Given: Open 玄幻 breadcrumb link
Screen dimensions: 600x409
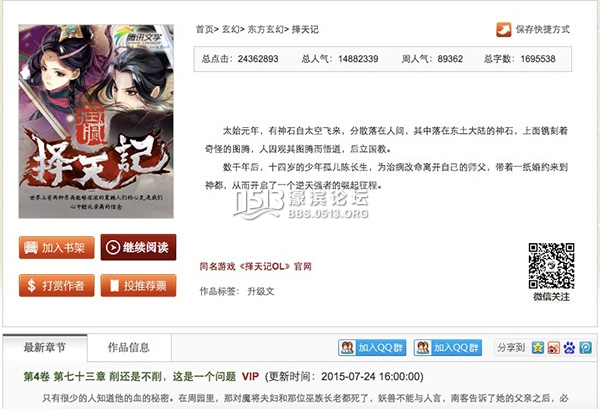Looking at the screenshot, I should [230, 29].
